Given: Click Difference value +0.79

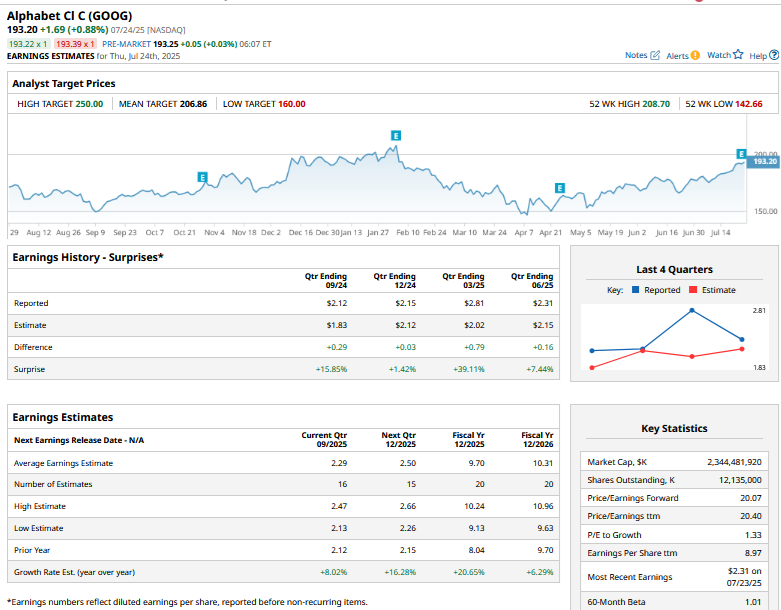Looking at the screenshot, I should pos(474,347).
